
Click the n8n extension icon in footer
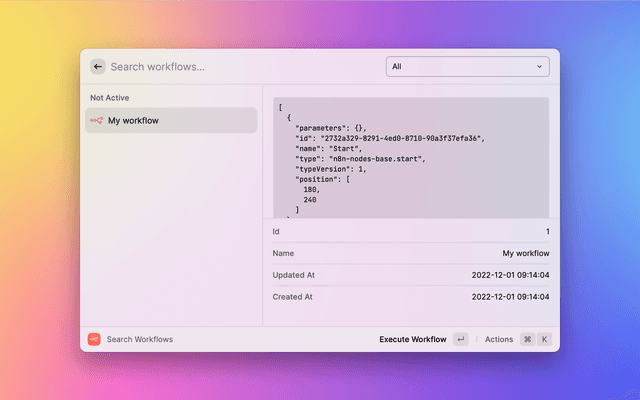[94, 339]
